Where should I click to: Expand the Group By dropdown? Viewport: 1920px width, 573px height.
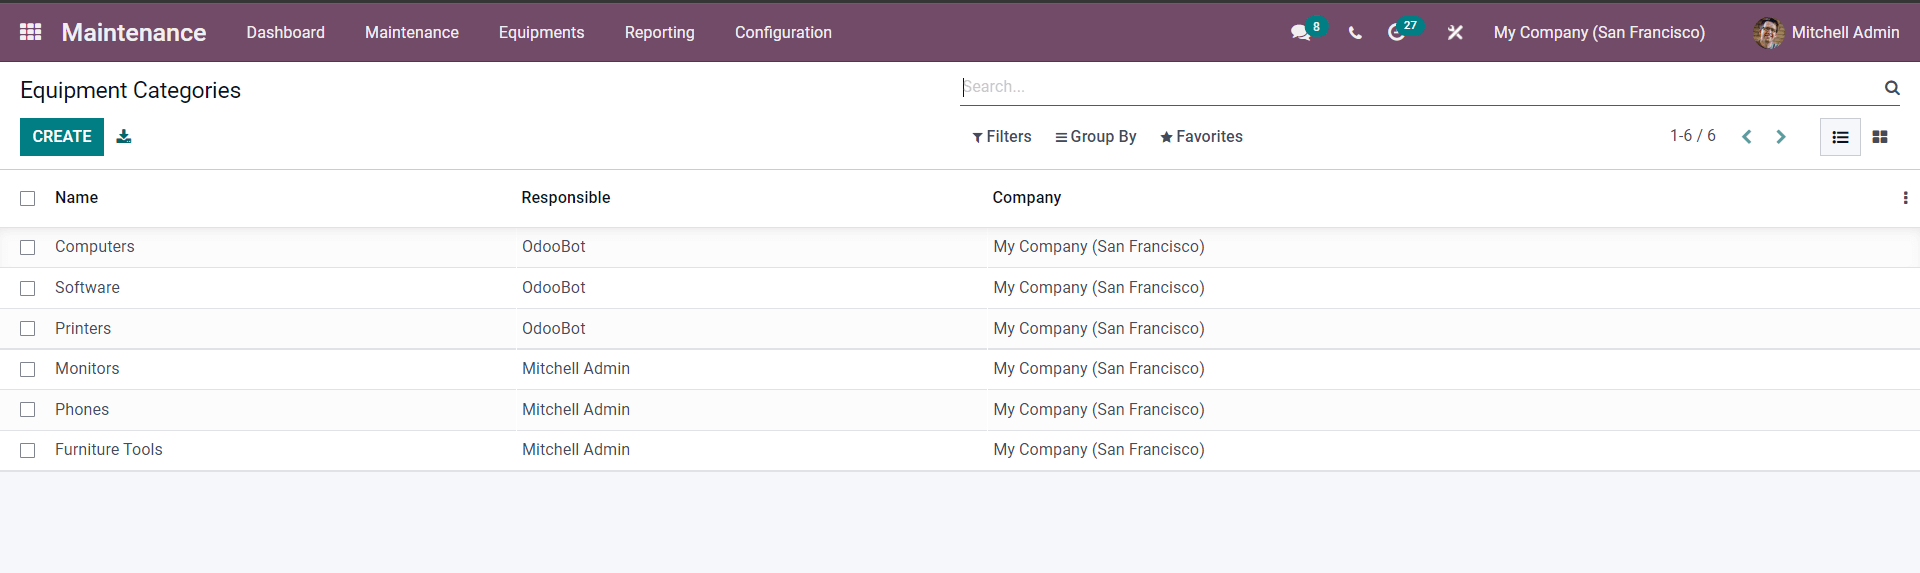point(1096,137)
